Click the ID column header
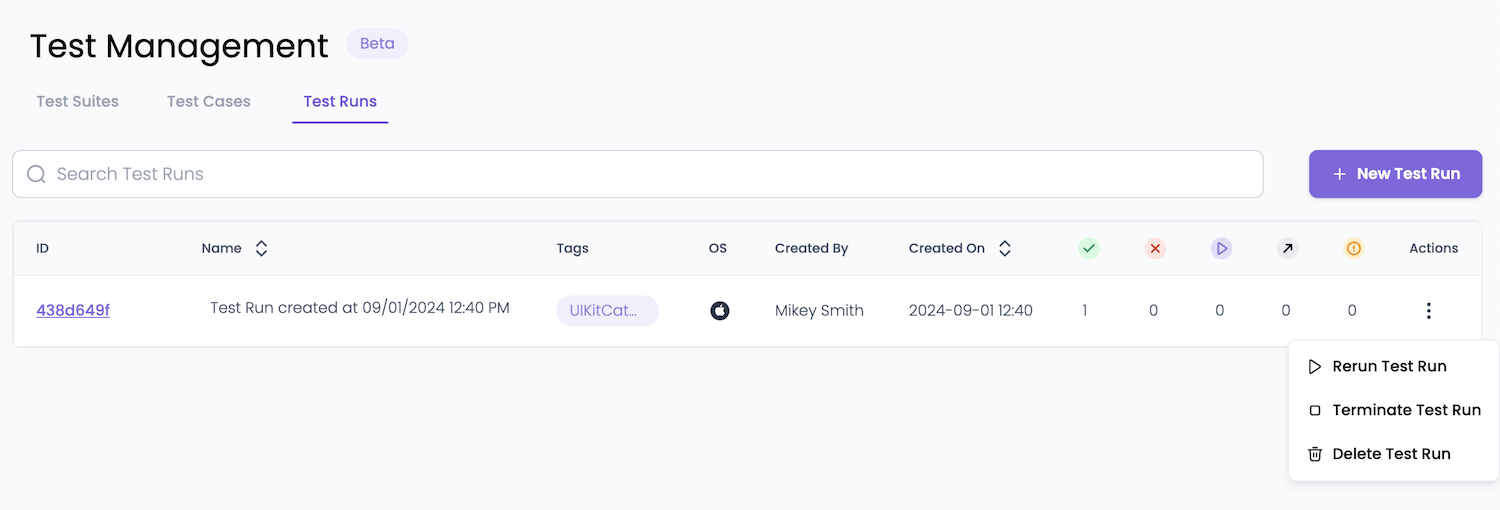Screen dimensions: 1500x510 [x=43, y=248]
